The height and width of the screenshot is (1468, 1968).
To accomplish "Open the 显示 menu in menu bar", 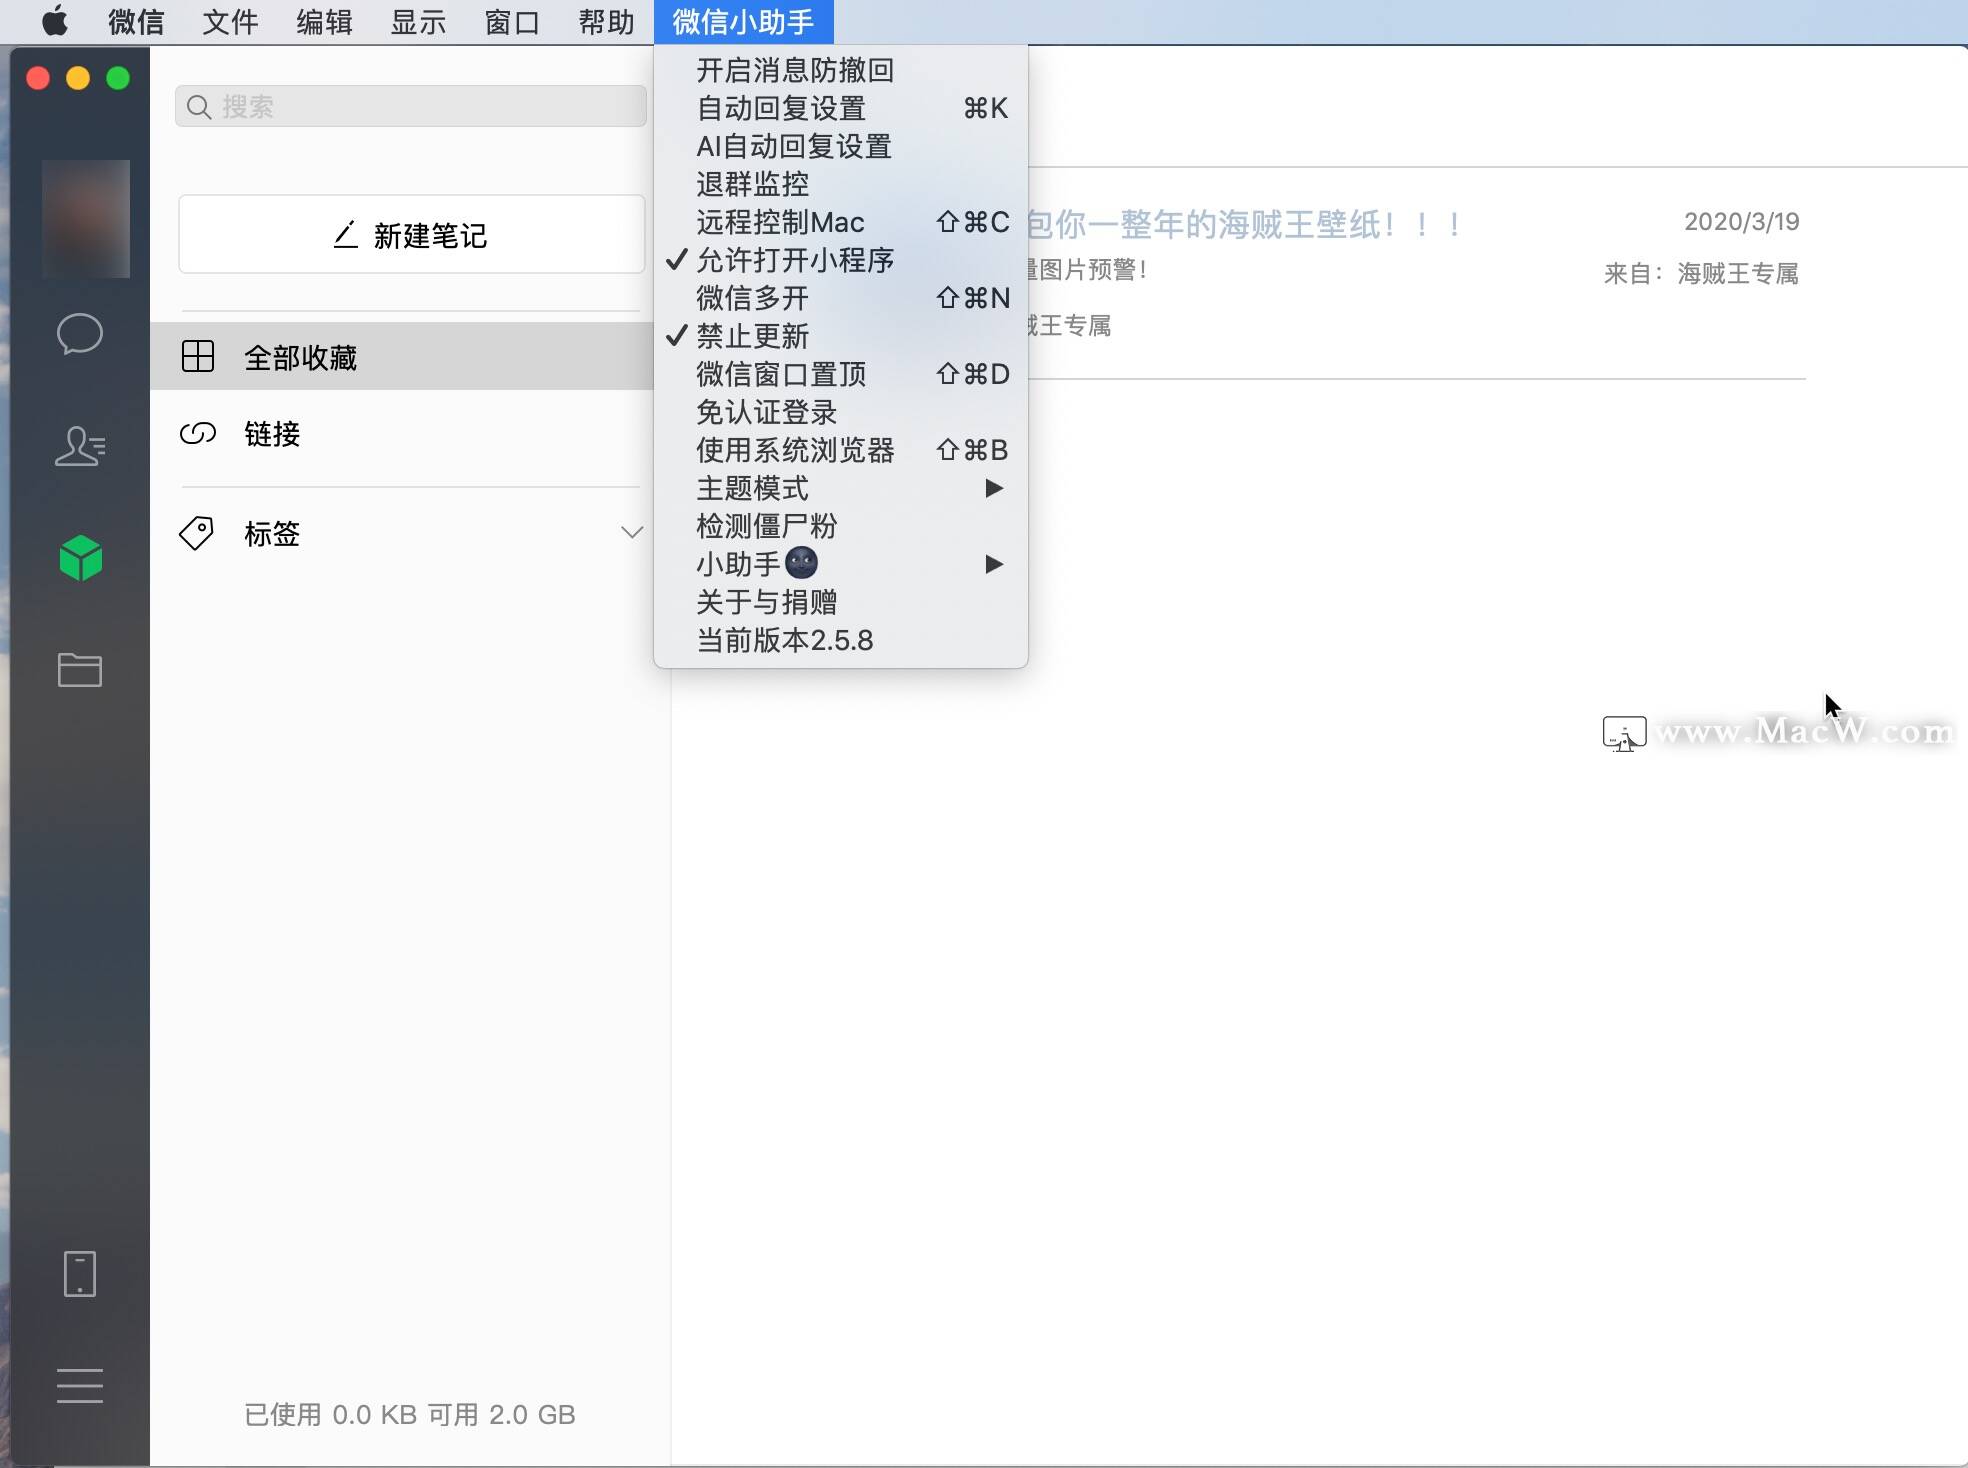I will [x=418, y=21].
